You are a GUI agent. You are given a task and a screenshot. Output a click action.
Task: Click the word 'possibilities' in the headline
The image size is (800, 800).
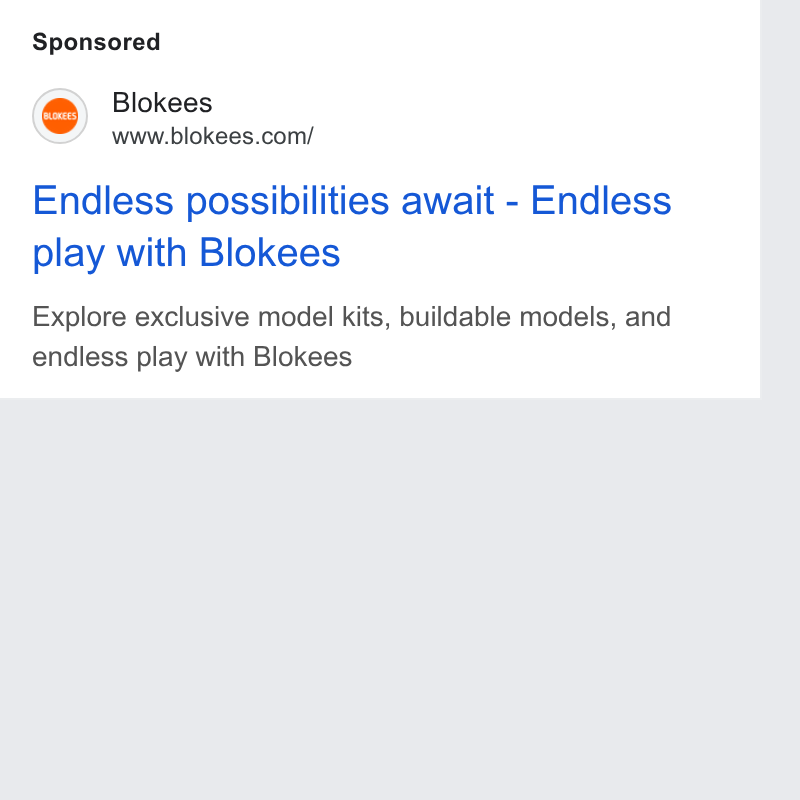(289, 202)
